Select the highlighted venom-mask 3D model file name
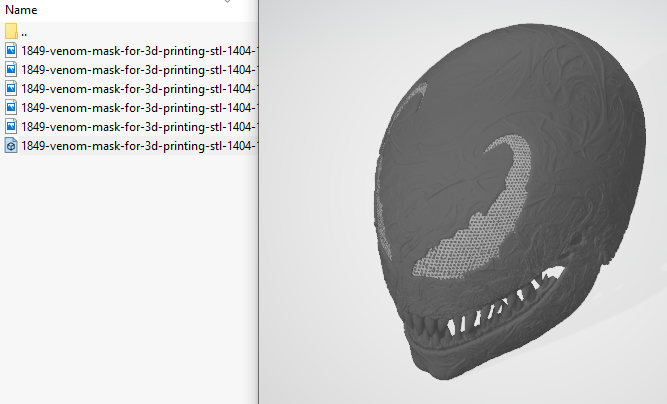The height and width of the screenshot is (404, 667). click(x=139, y=145)
